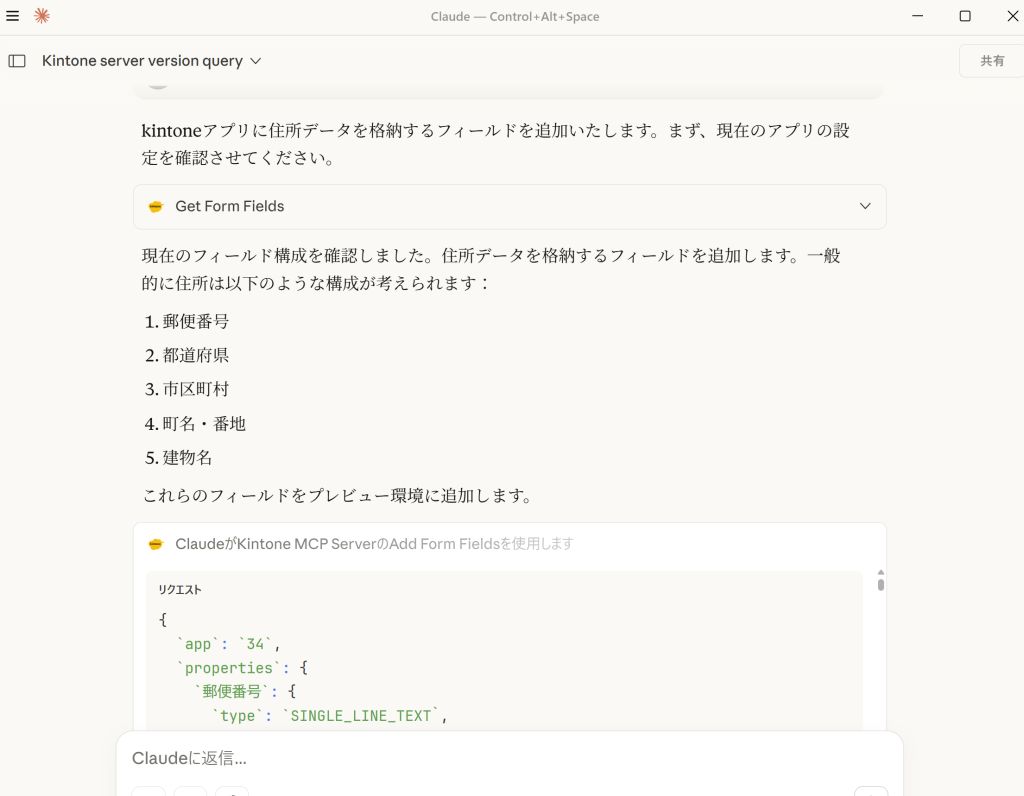
Task: Maximize the Claude window
Action: (x=965, y=16)
